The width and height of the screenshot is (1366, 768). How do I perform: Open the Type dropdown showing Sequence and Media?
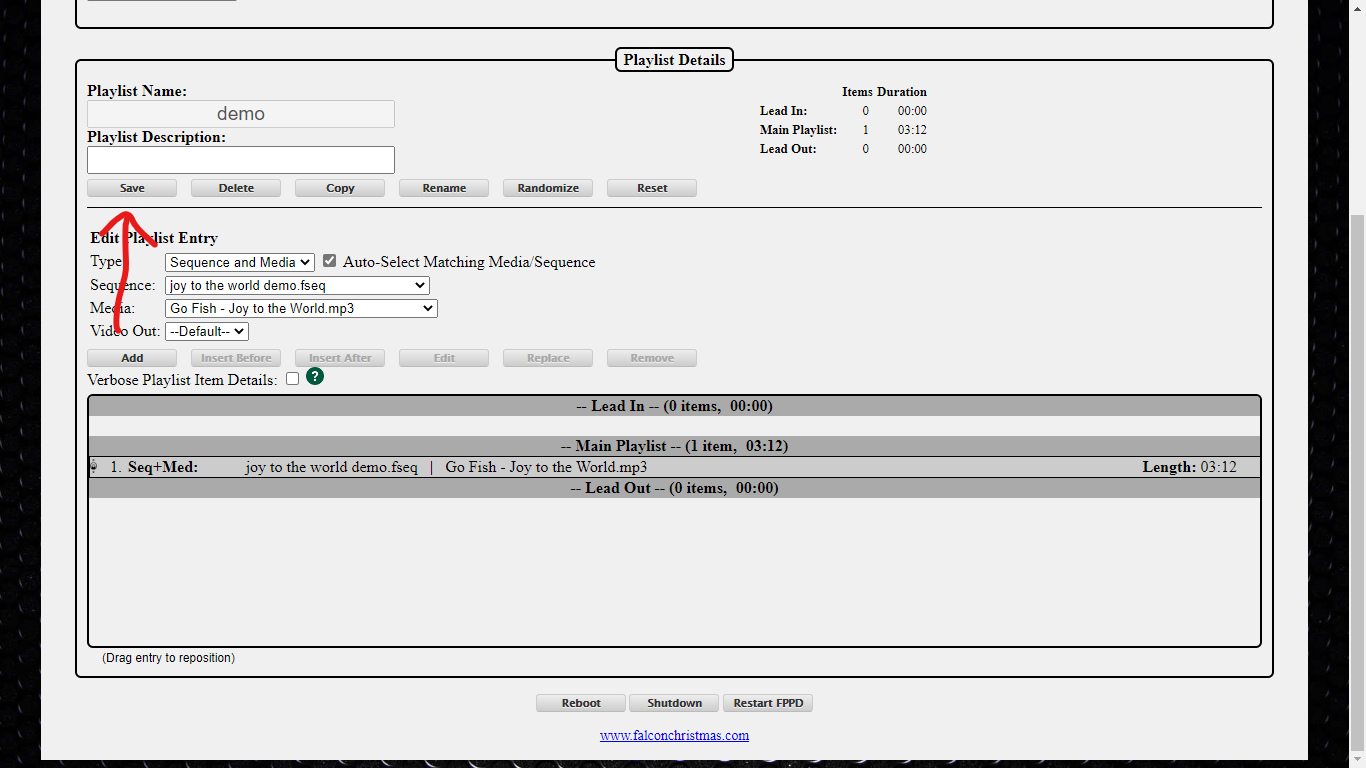coord(240,262)
